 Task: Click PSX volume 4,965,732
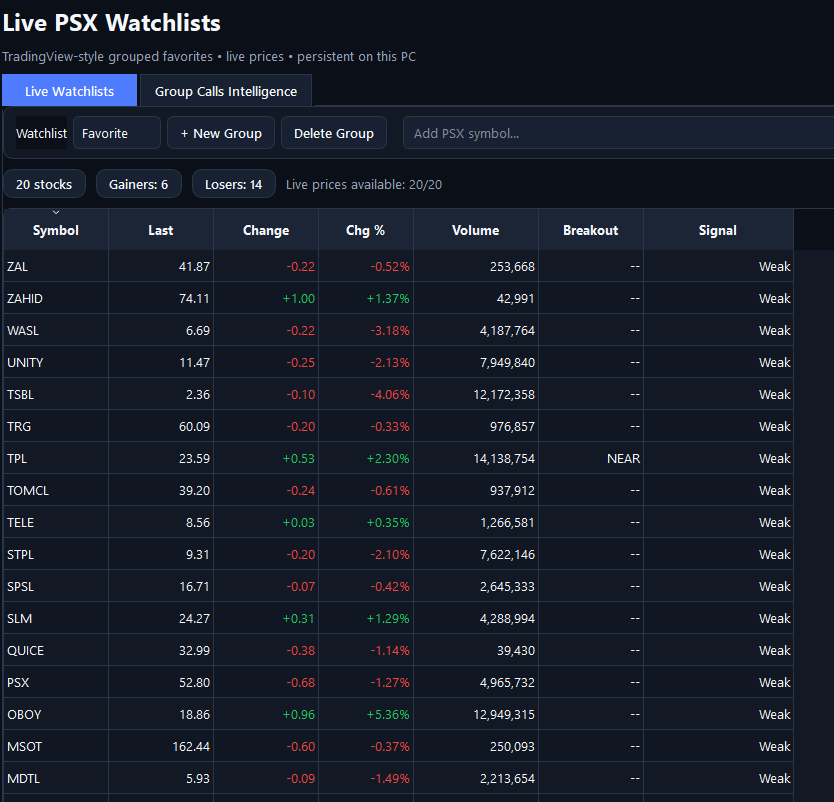point(507,682)
